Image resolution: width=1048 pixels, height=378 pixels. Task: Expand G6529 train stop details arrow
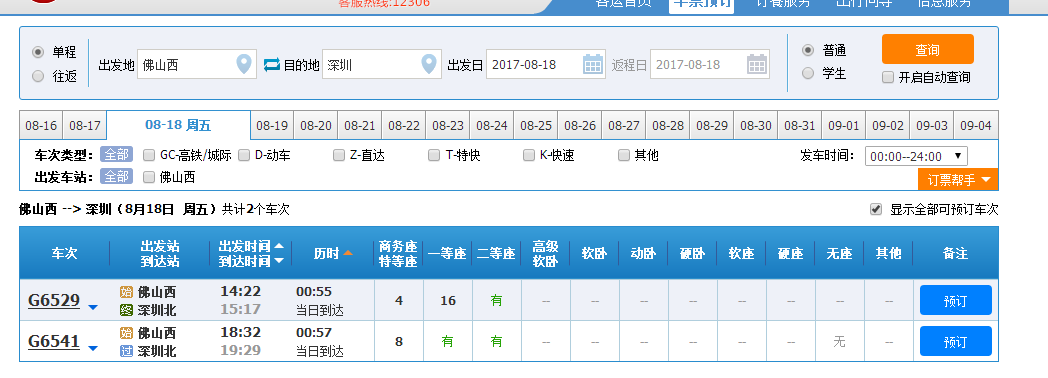click(93, 307)
